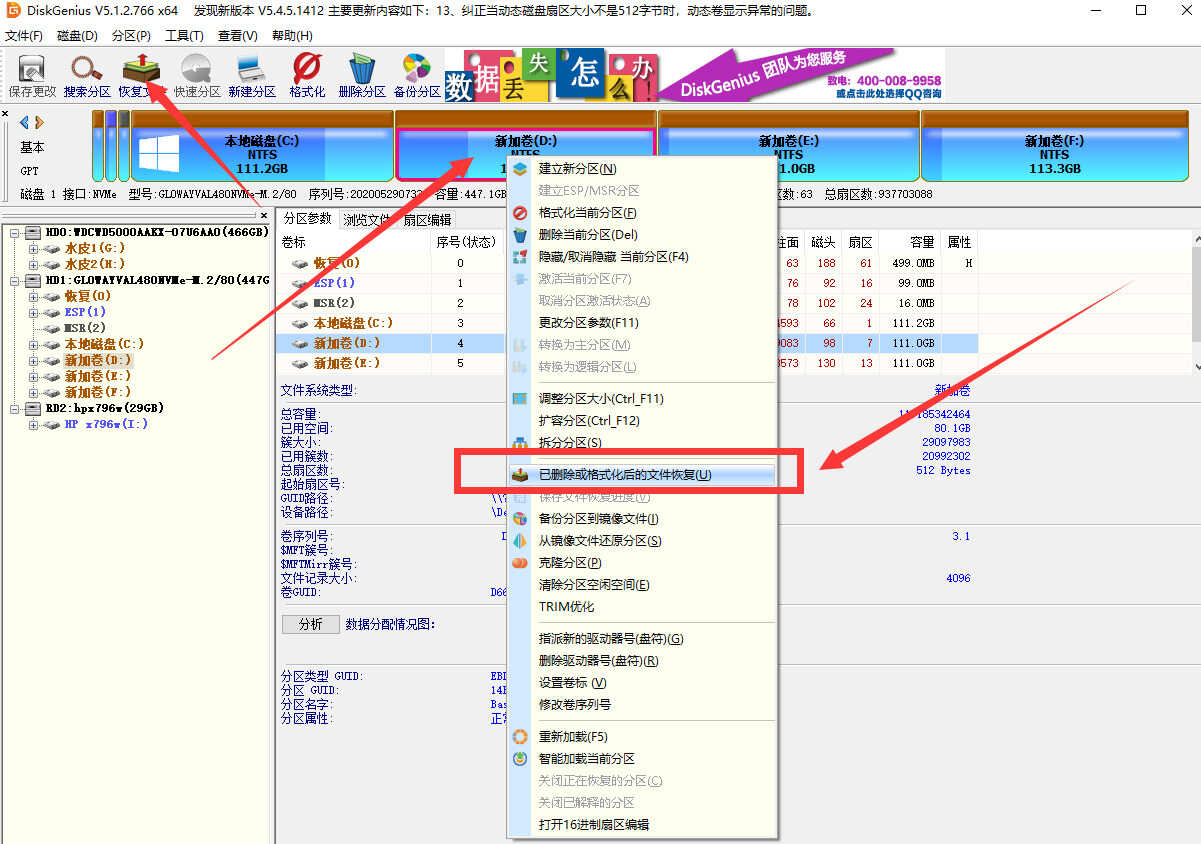This screenshot has height=844, width=1201.
Task: Open the 工具(T) menu
Action: pos(184,36)
